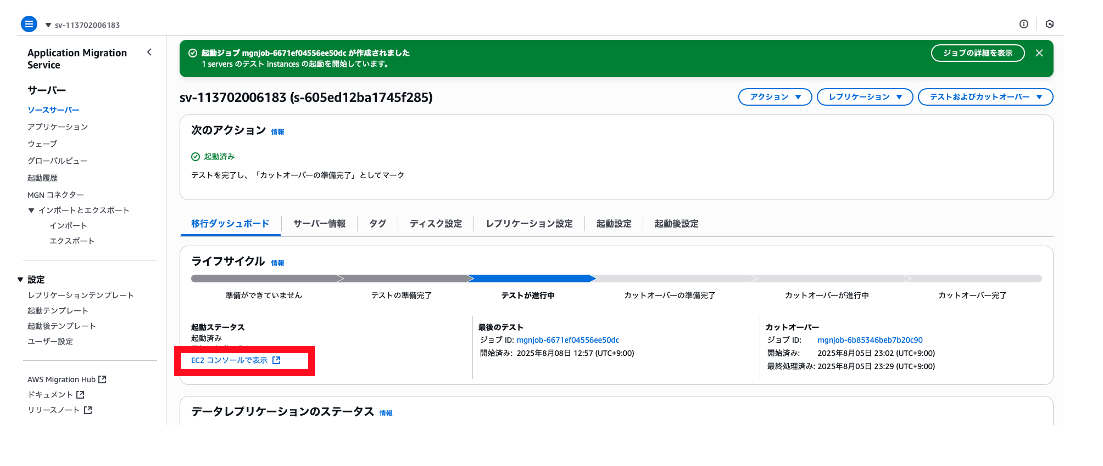The width and height of the screenshot is (1103, 466).
Task: Open アプリケーション in the sidebar
Action: (58, 127)
